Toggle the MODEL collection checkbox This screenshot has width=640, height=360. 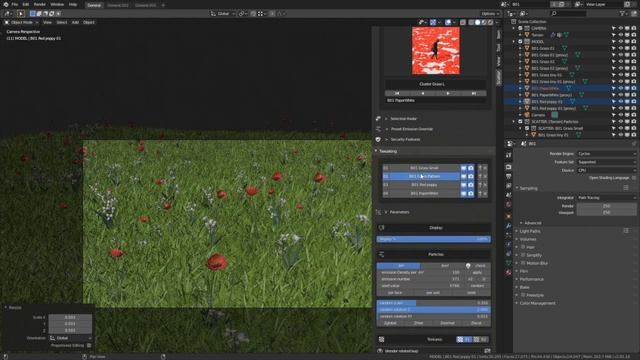coord(520,42)
